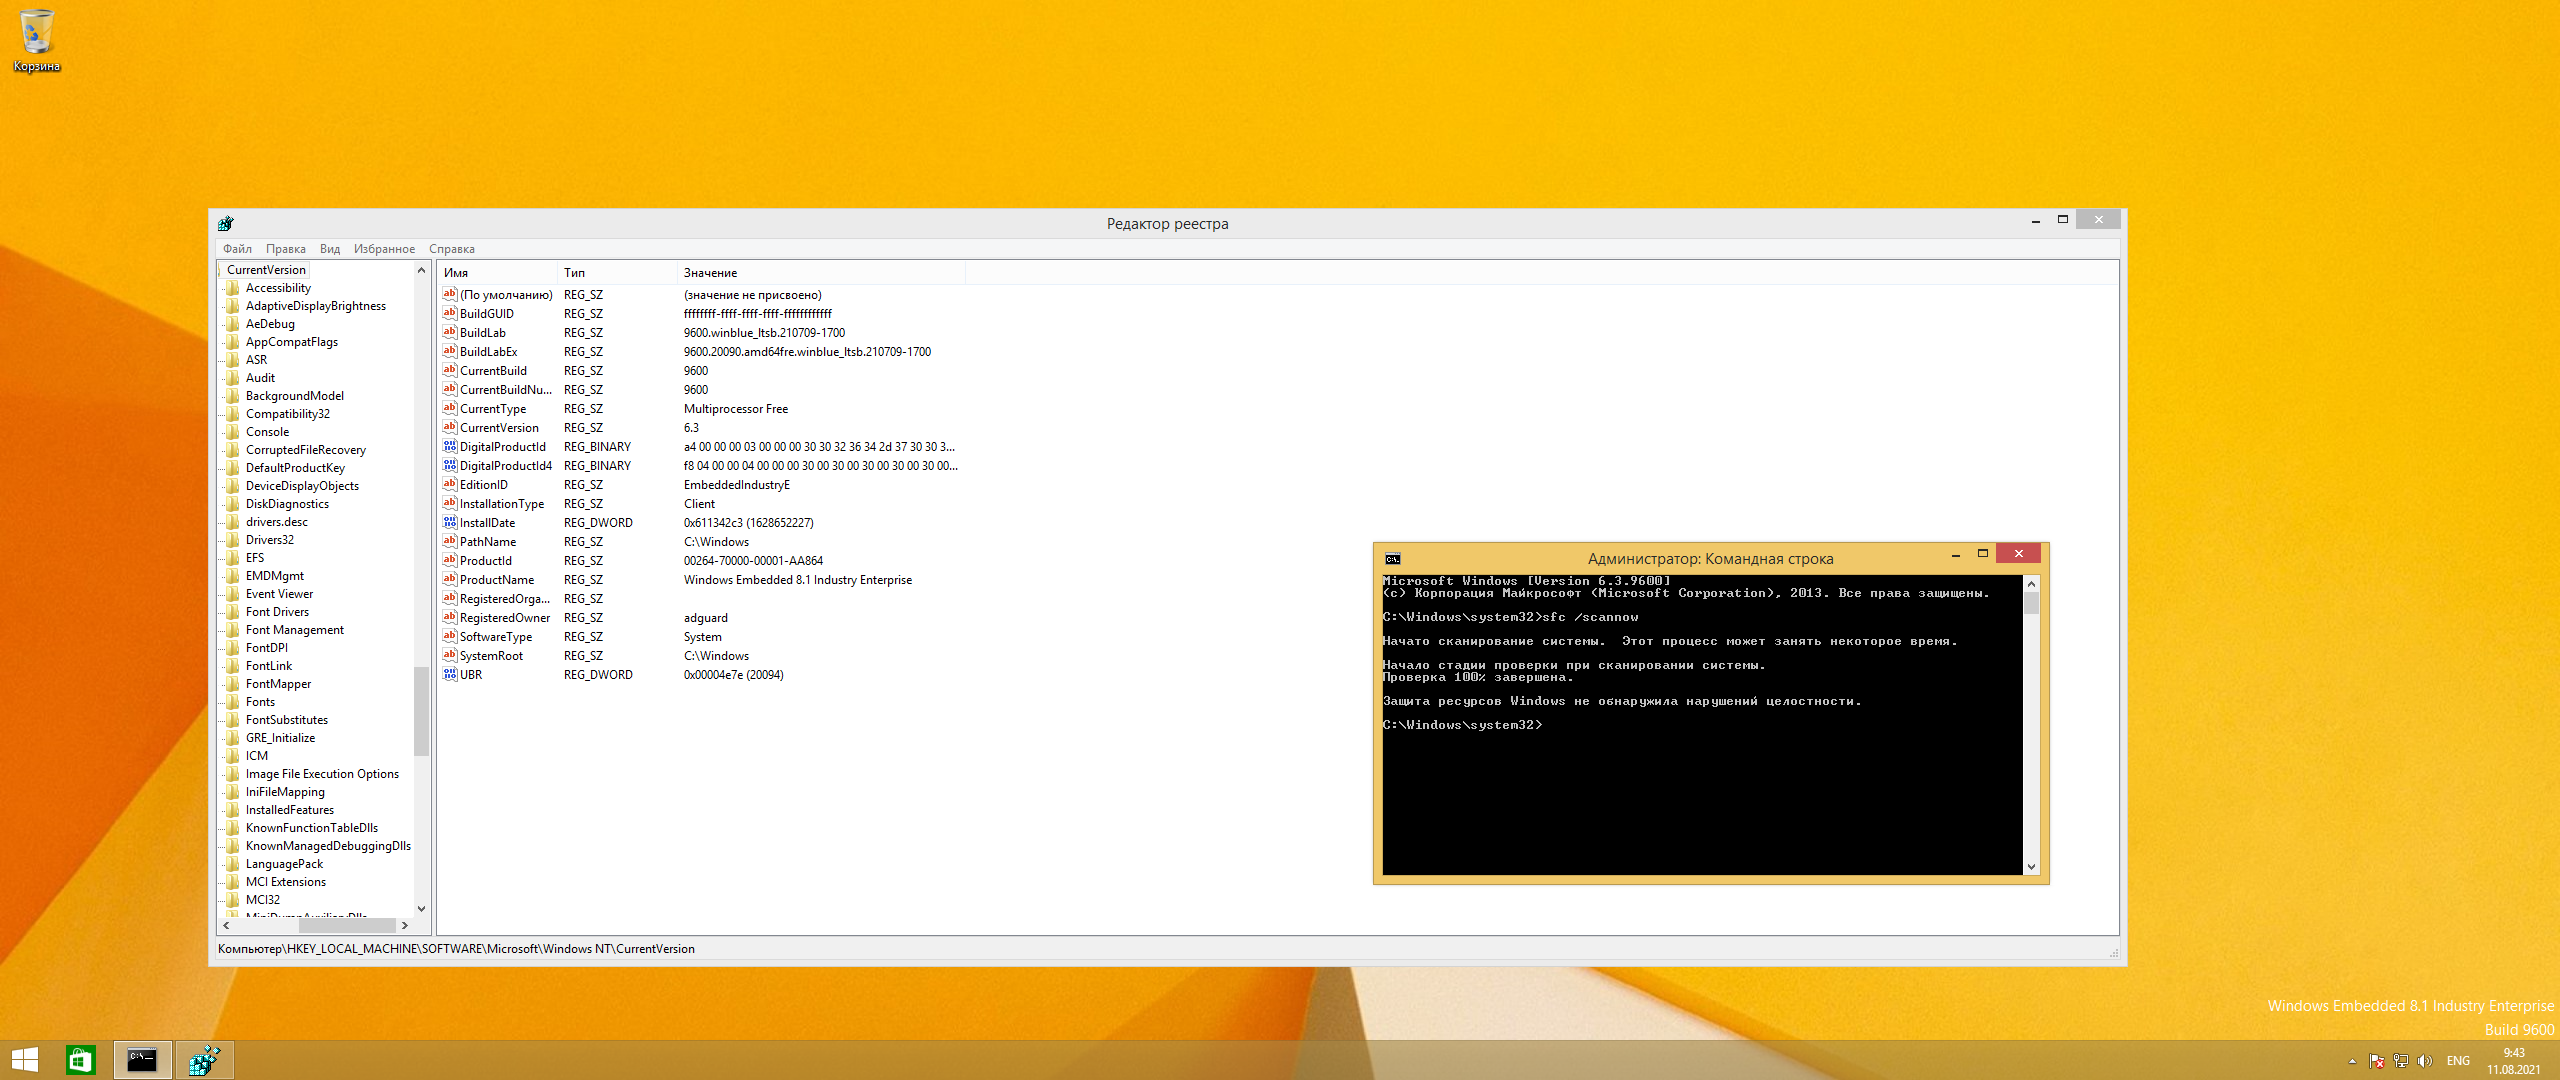Select the BuildGUID value icon
2560x1080 pixels.
coord(450,313)
